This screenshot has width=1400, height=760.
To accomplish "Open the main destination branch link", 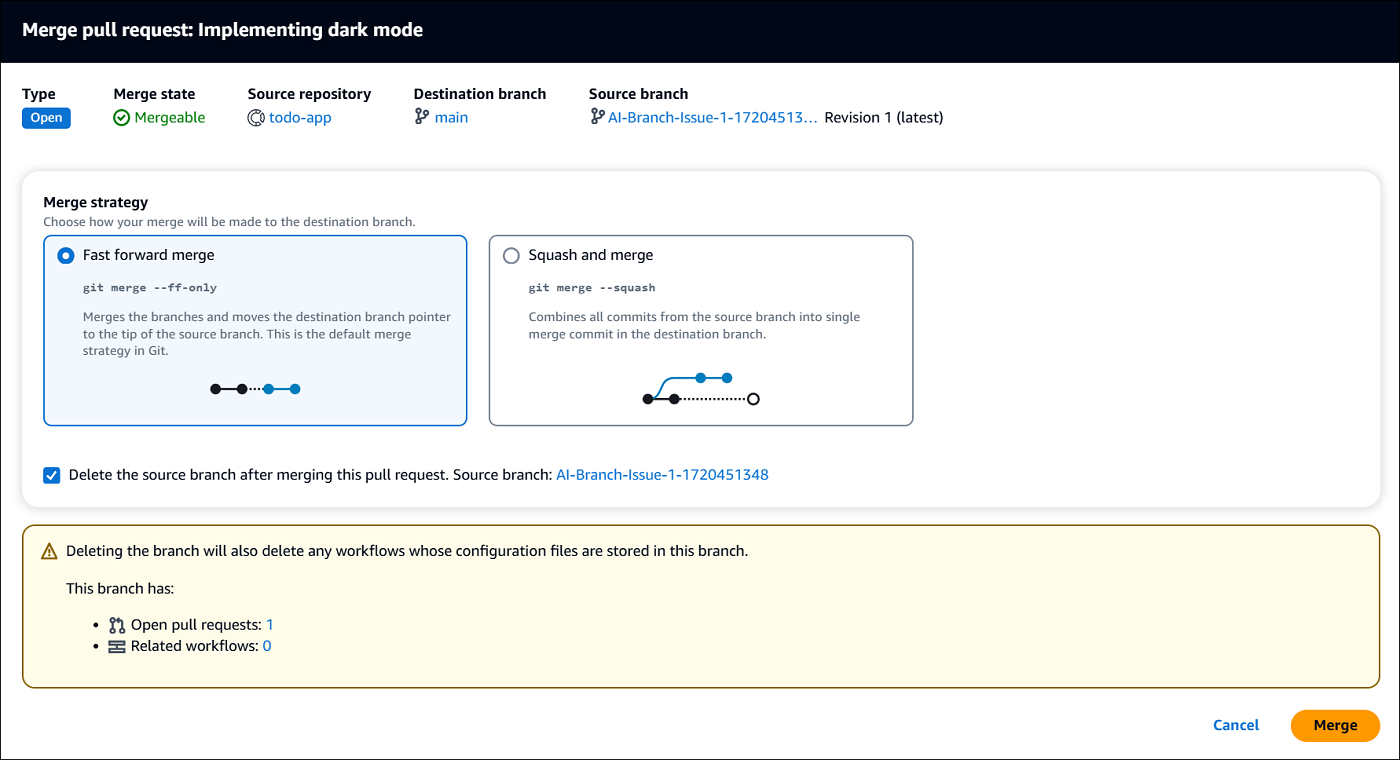I will pos(451,118).
